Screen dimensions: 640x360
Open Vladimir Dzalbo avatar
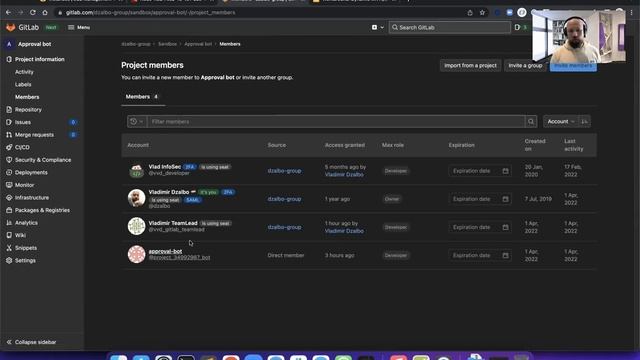click(x=136, y=198)
